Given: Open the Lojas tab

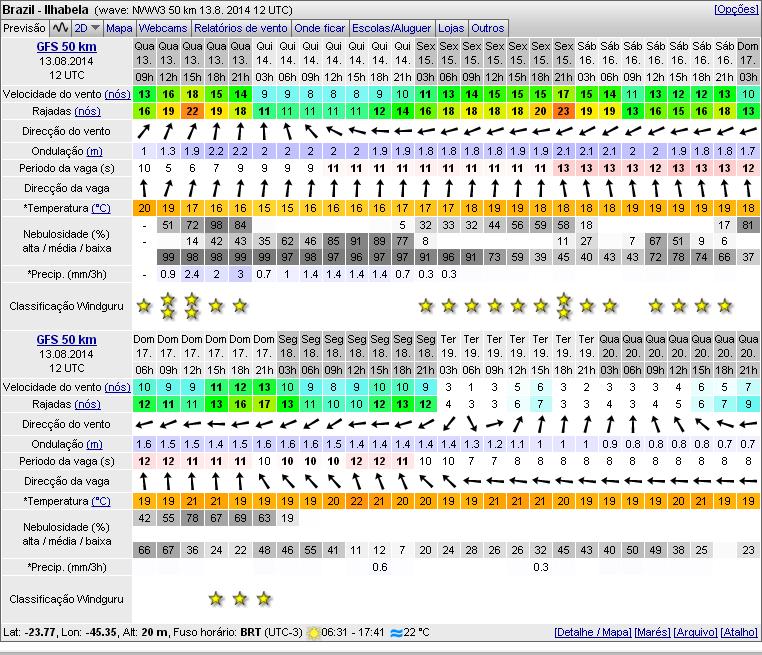Looking at the screenshot, I should 451,28.
